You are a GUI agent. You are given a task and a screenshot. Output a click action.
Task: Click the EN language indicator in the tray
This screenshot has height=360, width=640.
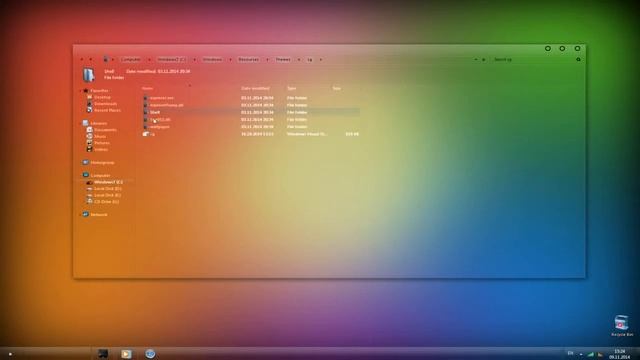pyautogui.click(x=570, y=353)
